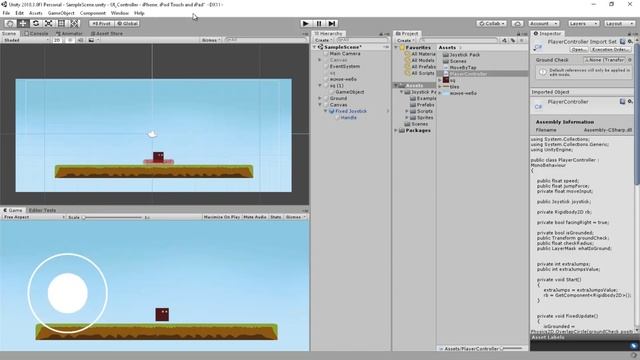Click the Project search field

458,40
